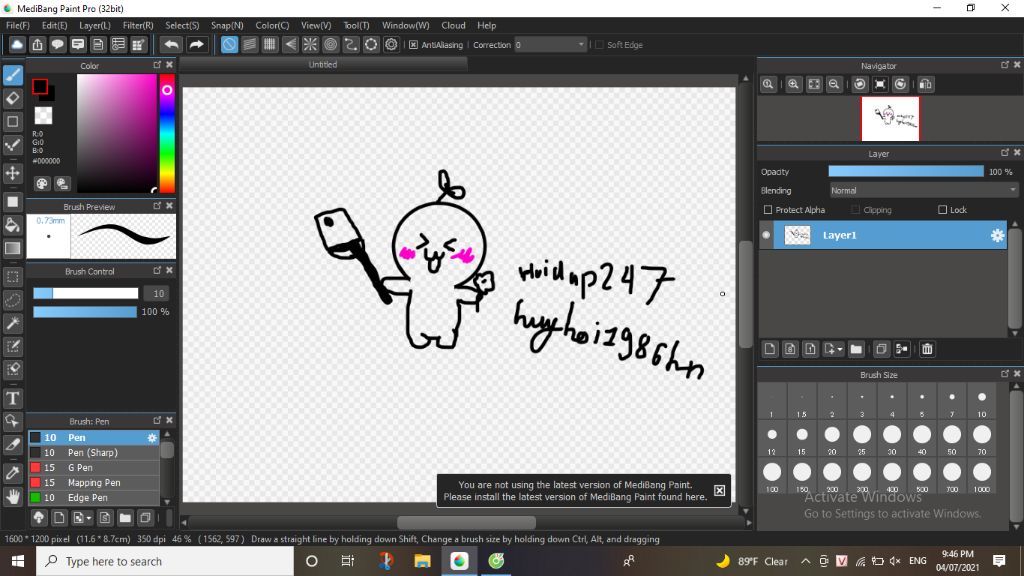This screenshot has height=576, width=1024.
Task: Select the Eraser tool
Action: pyautogui.click(x=12, y=99)
